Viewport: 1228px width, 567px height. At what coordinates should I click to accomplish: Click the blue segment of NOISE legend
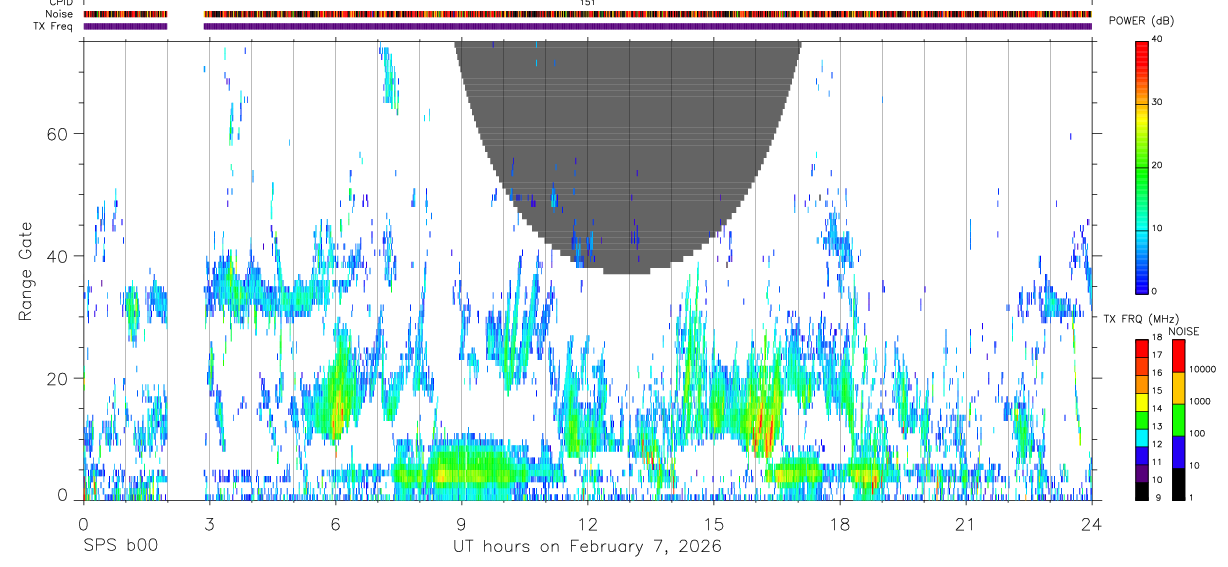(1179, 452)
